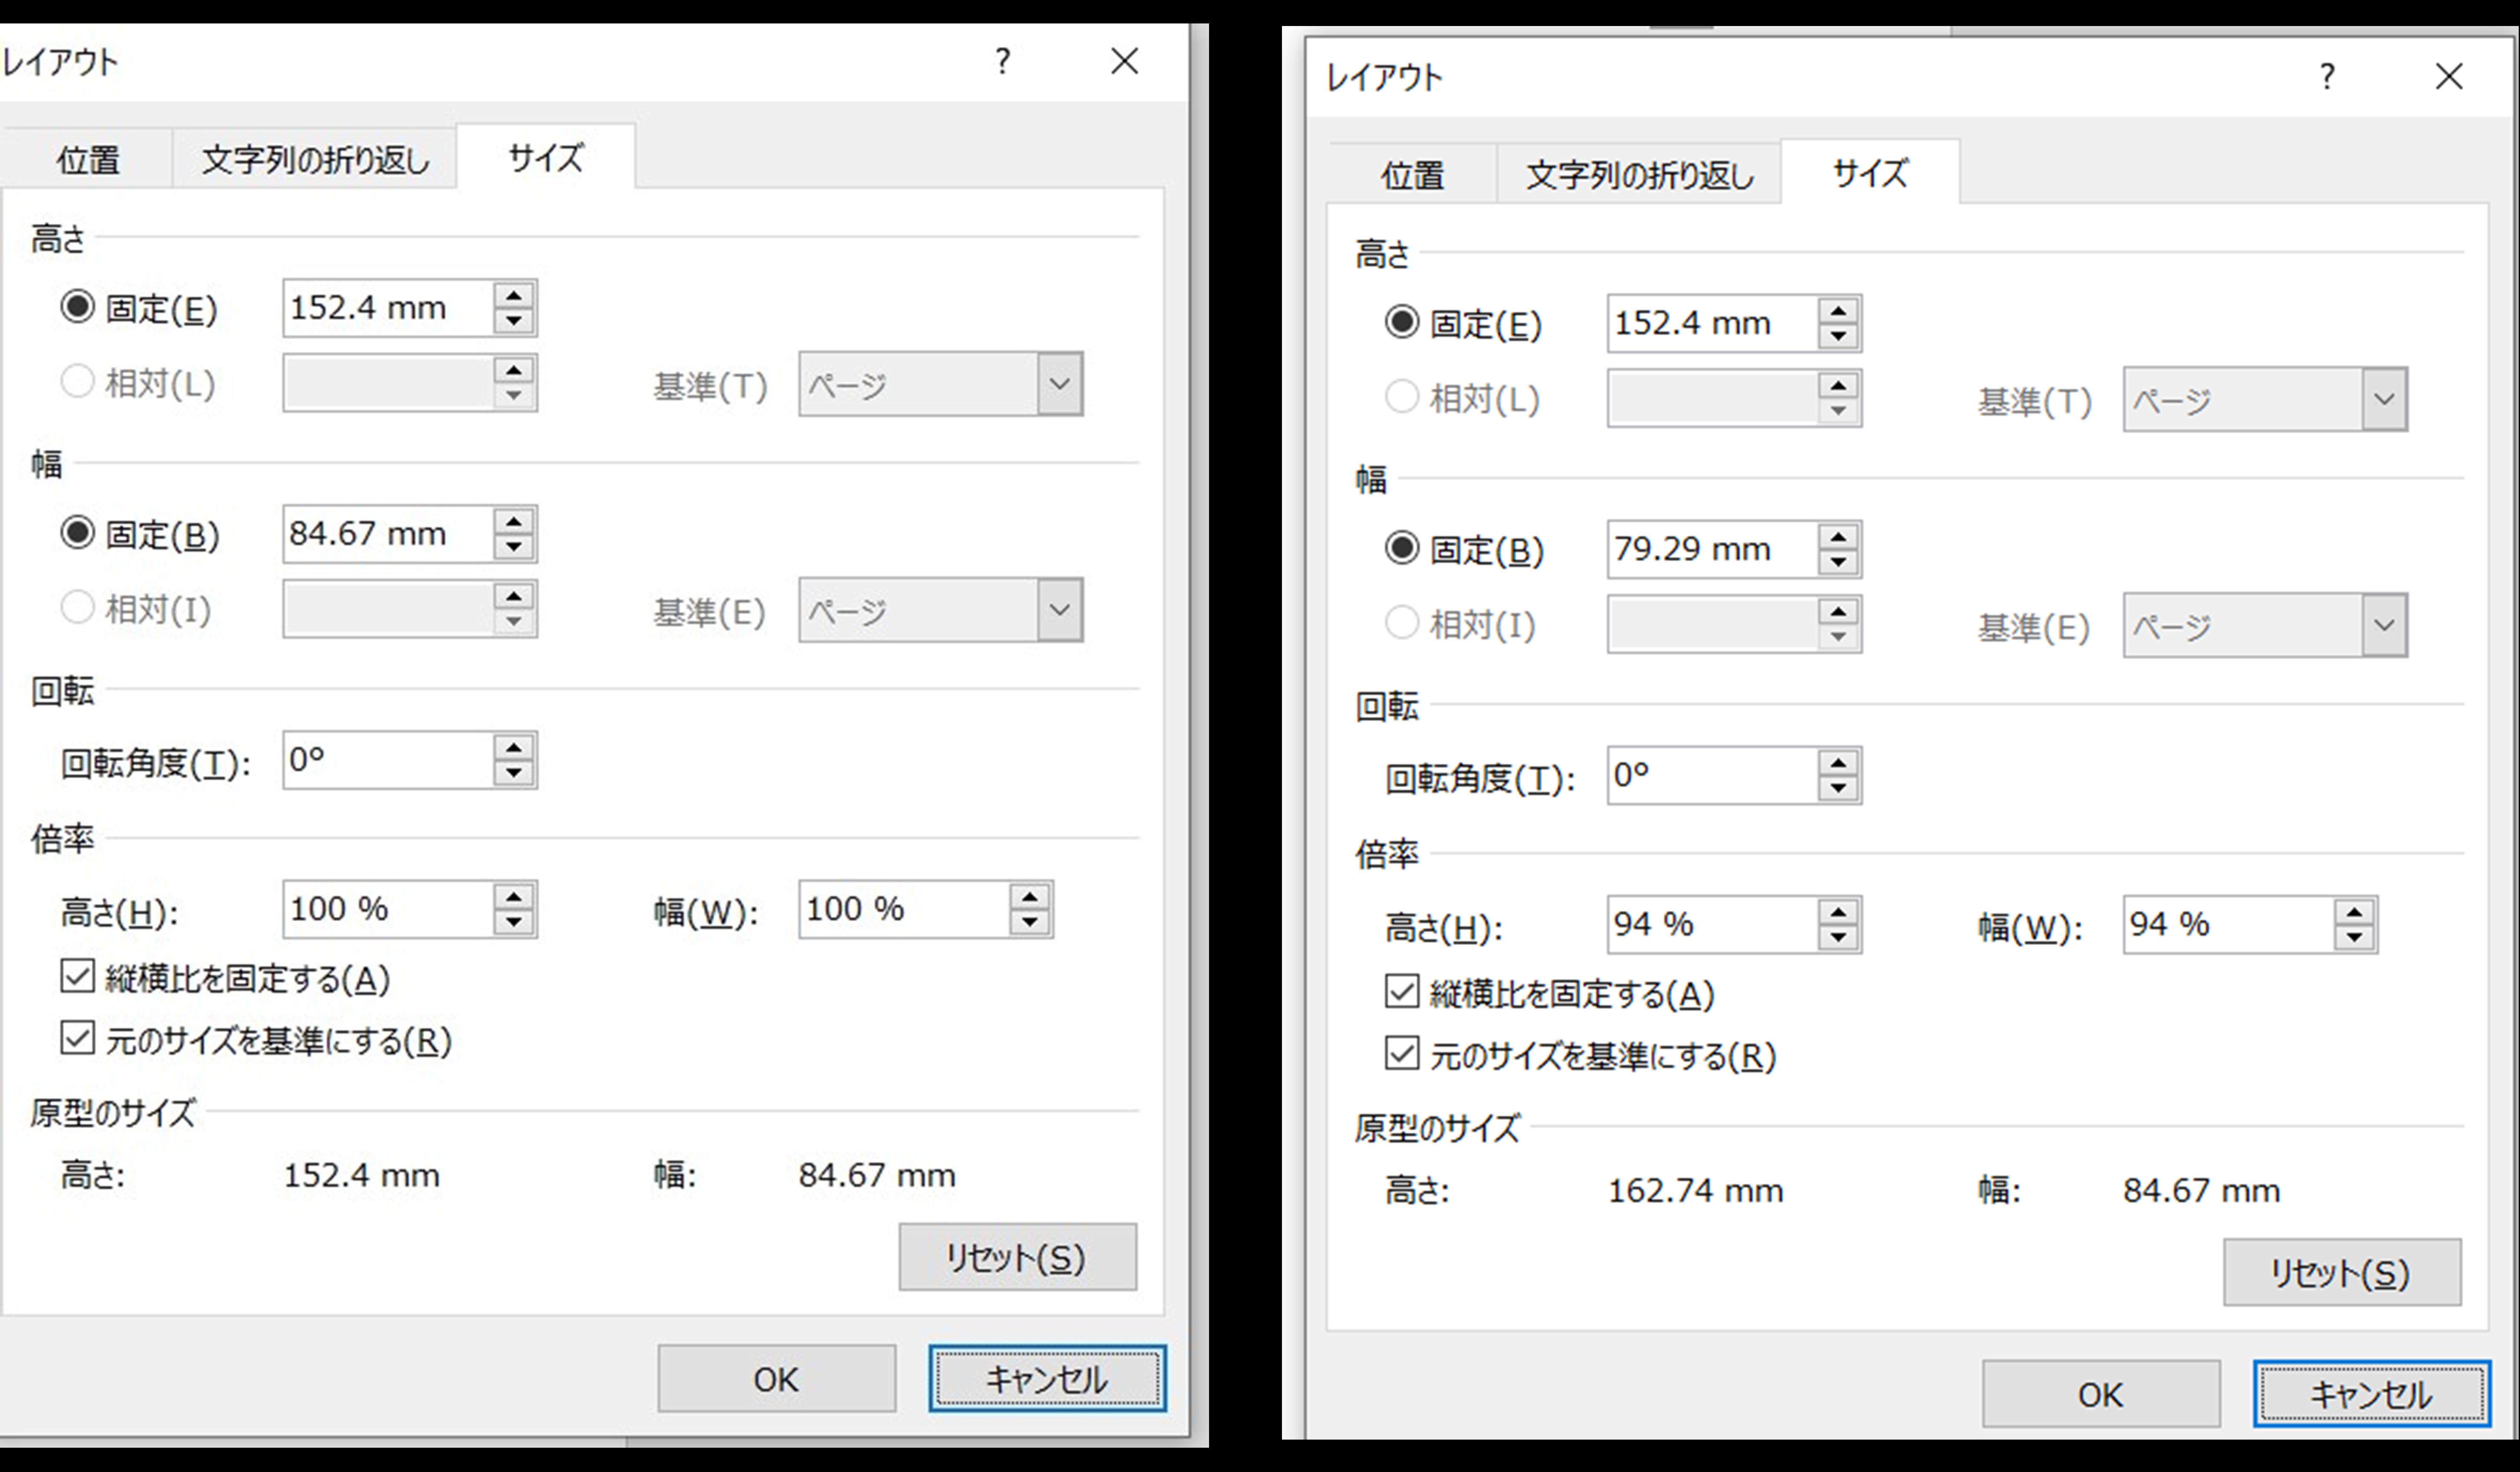Toggle 縦横比を固定する checkbox in left dialog
The width and height of the screenshot is (2520, 1472).
[x=77, y=976]
